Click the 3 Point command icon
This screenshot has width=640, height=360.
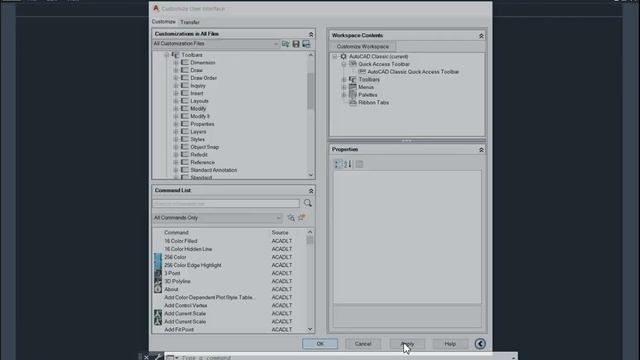point(158,273)
